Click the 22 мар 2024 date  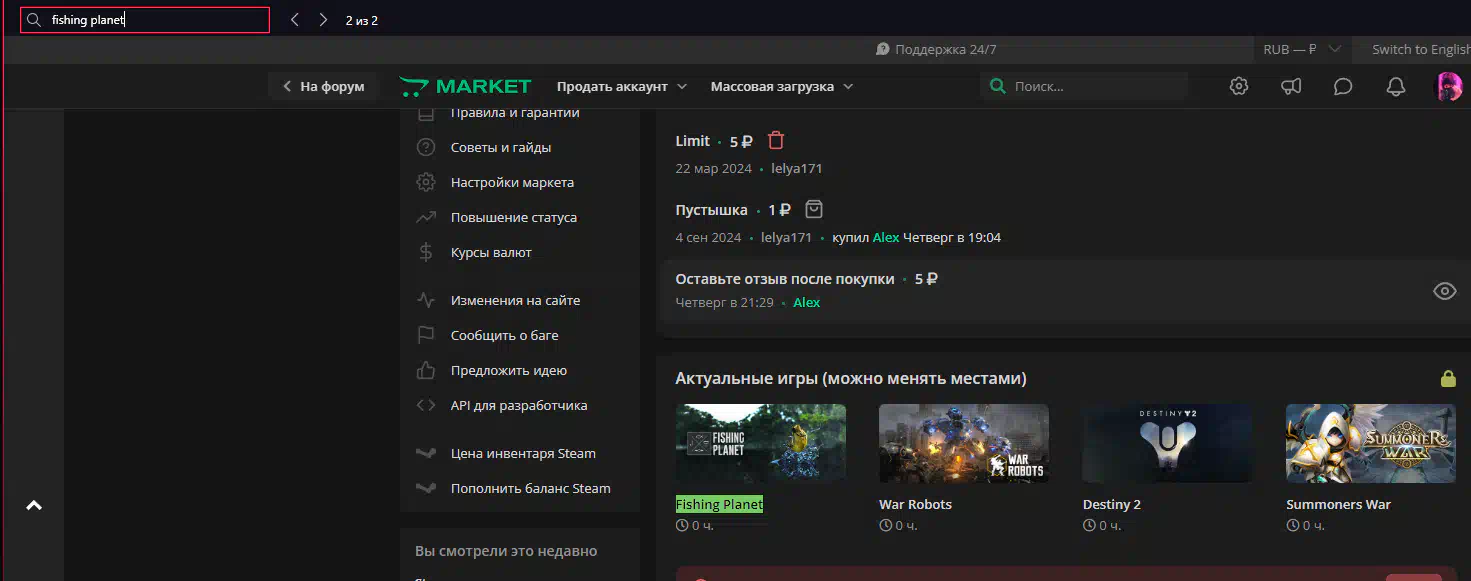(x=713, y=168)
